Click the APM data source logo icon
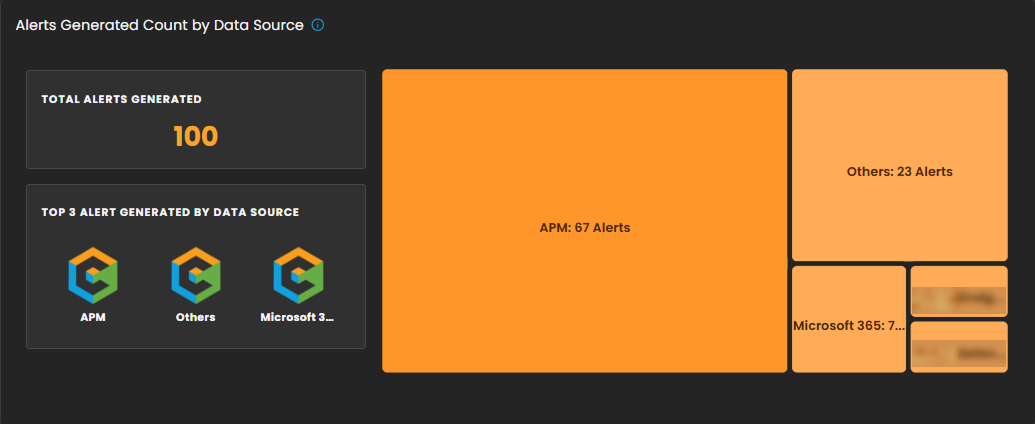The width and height of the screenshot is (1035, 424). (x=93, y=275)
